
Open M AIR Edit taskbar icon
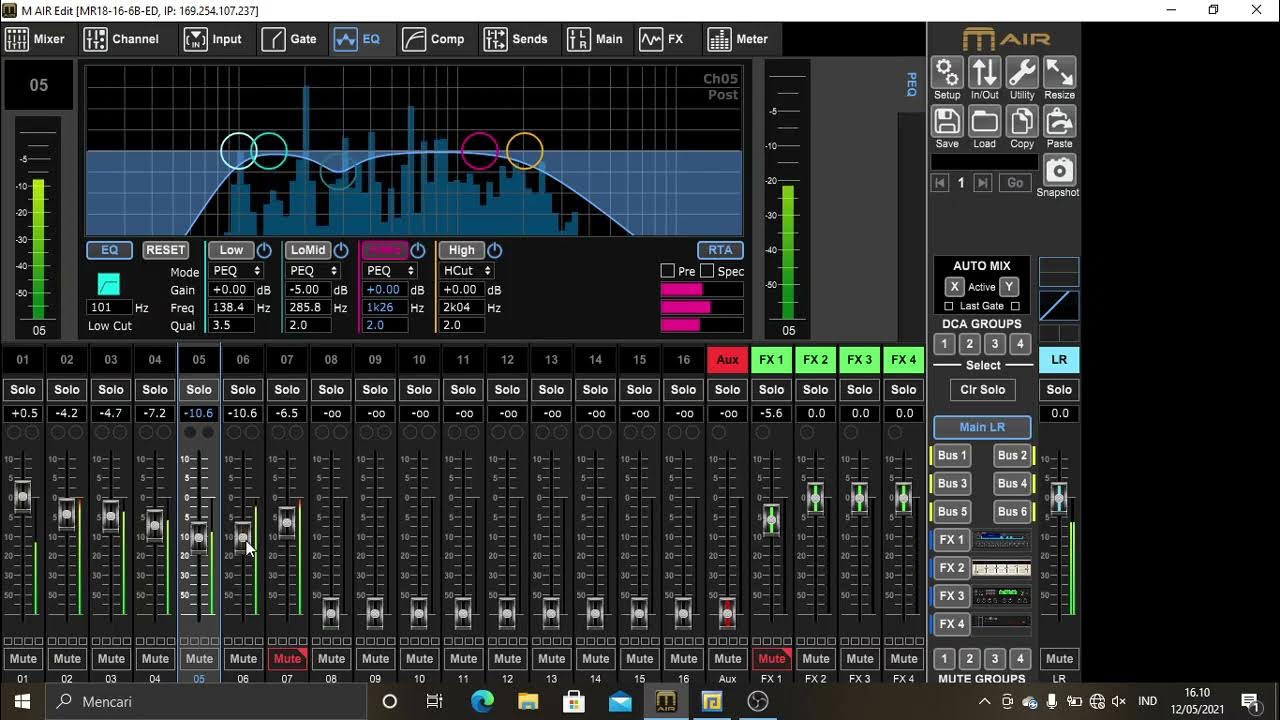click(666, 701)
